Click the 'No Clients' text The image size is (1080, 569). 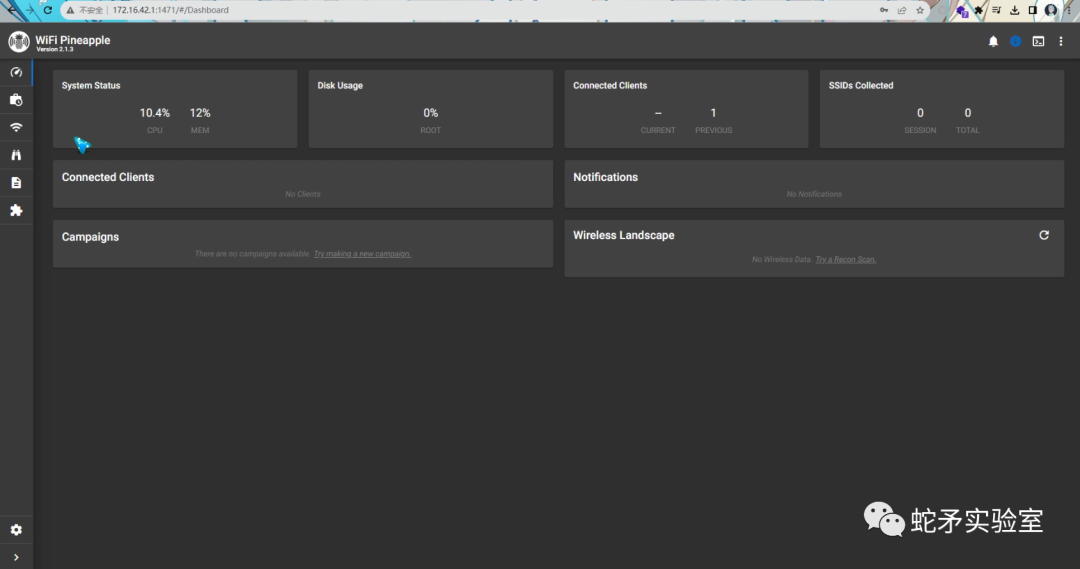coord(303,194)
